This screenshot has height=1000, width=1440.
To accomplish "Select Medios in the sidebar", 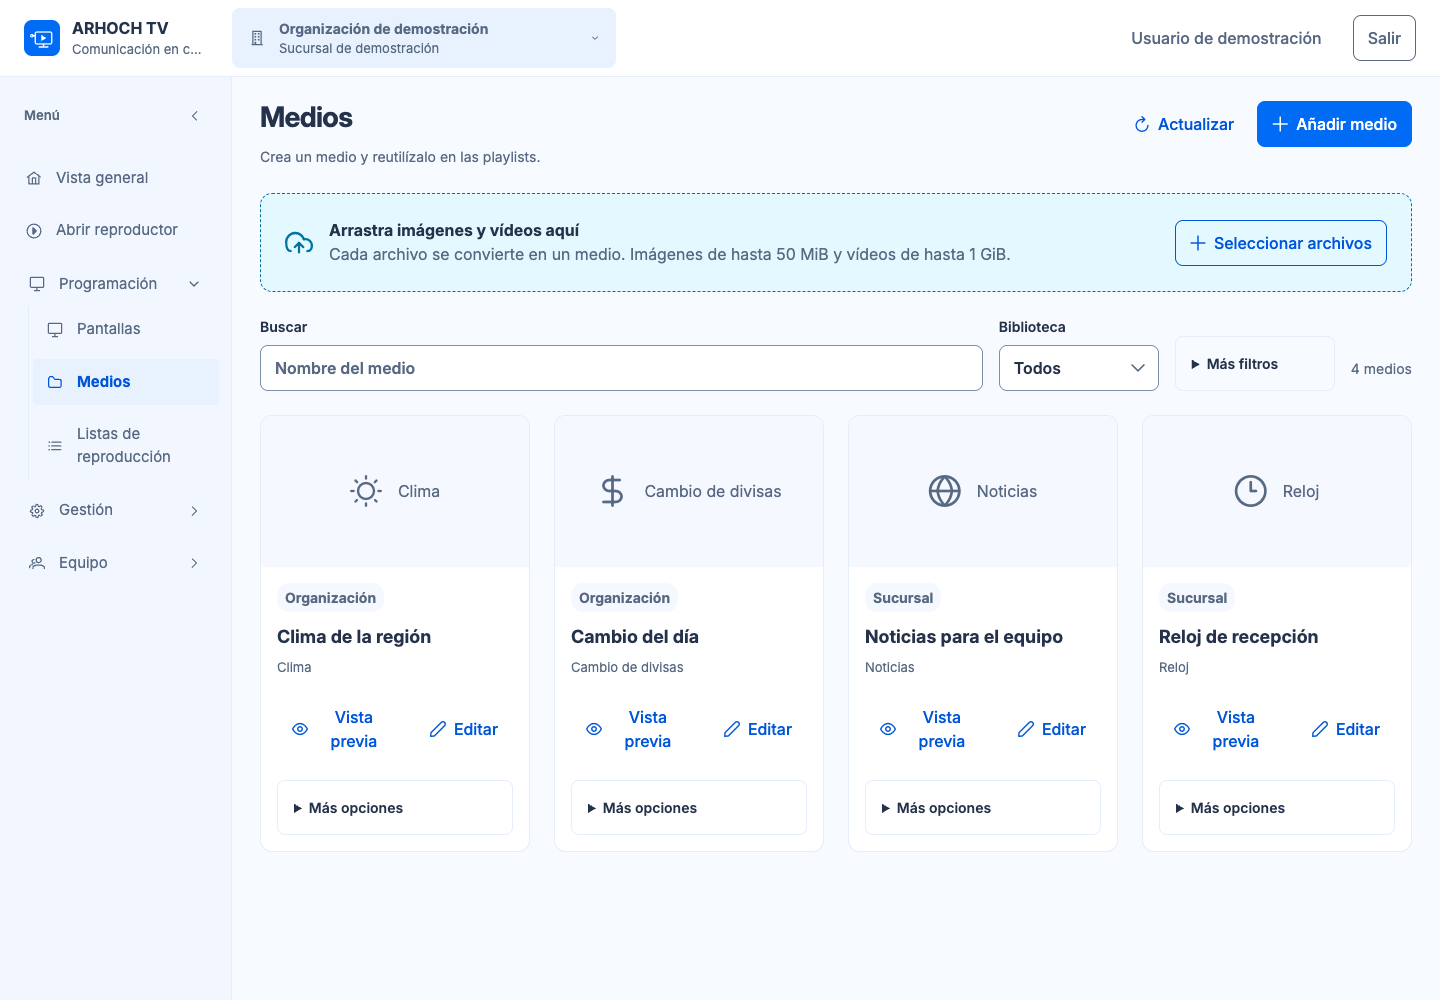I will pos(125,382).
